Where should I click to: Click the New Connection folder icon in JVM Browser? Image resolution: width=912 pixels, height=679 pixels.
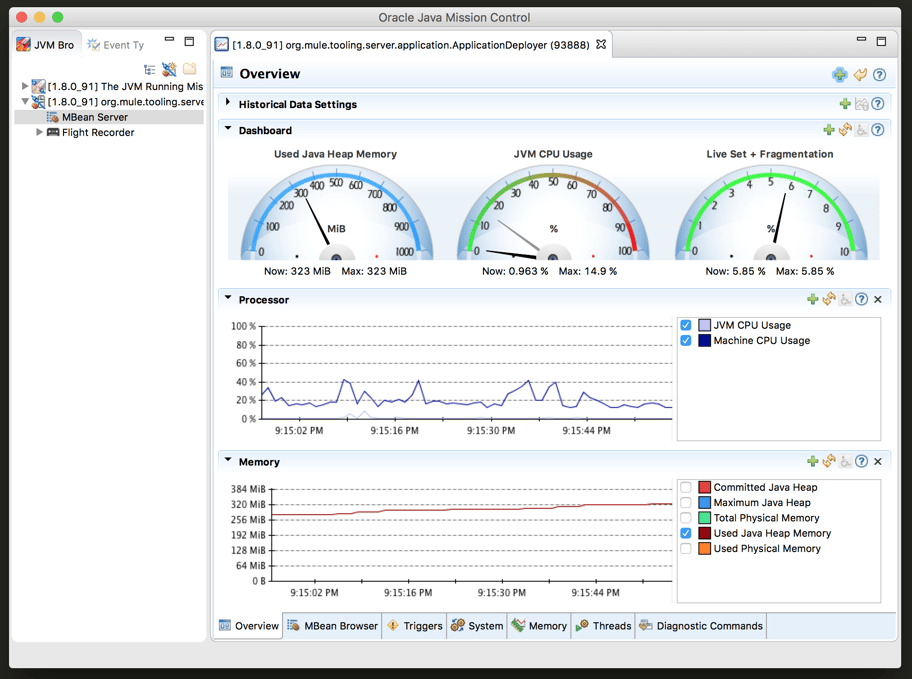pyautogui.click(x=188, y=68)
